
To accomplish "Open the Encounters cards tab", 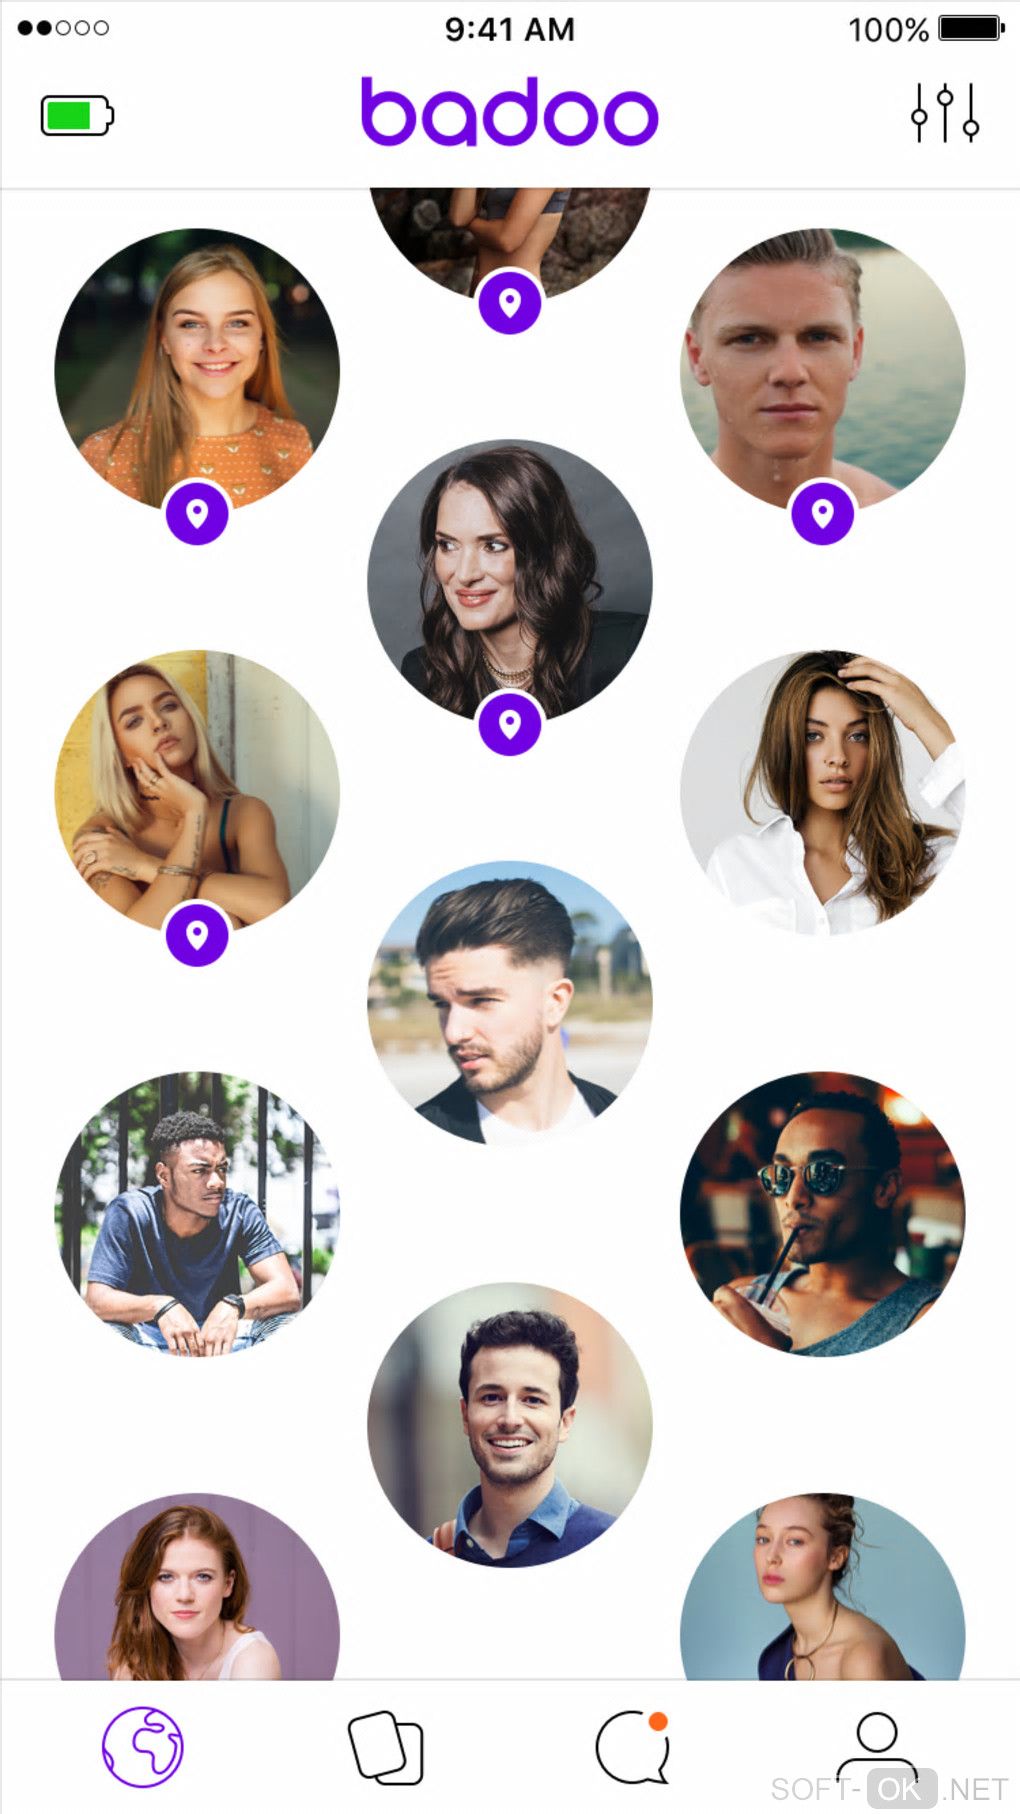I will (386, 1747).
